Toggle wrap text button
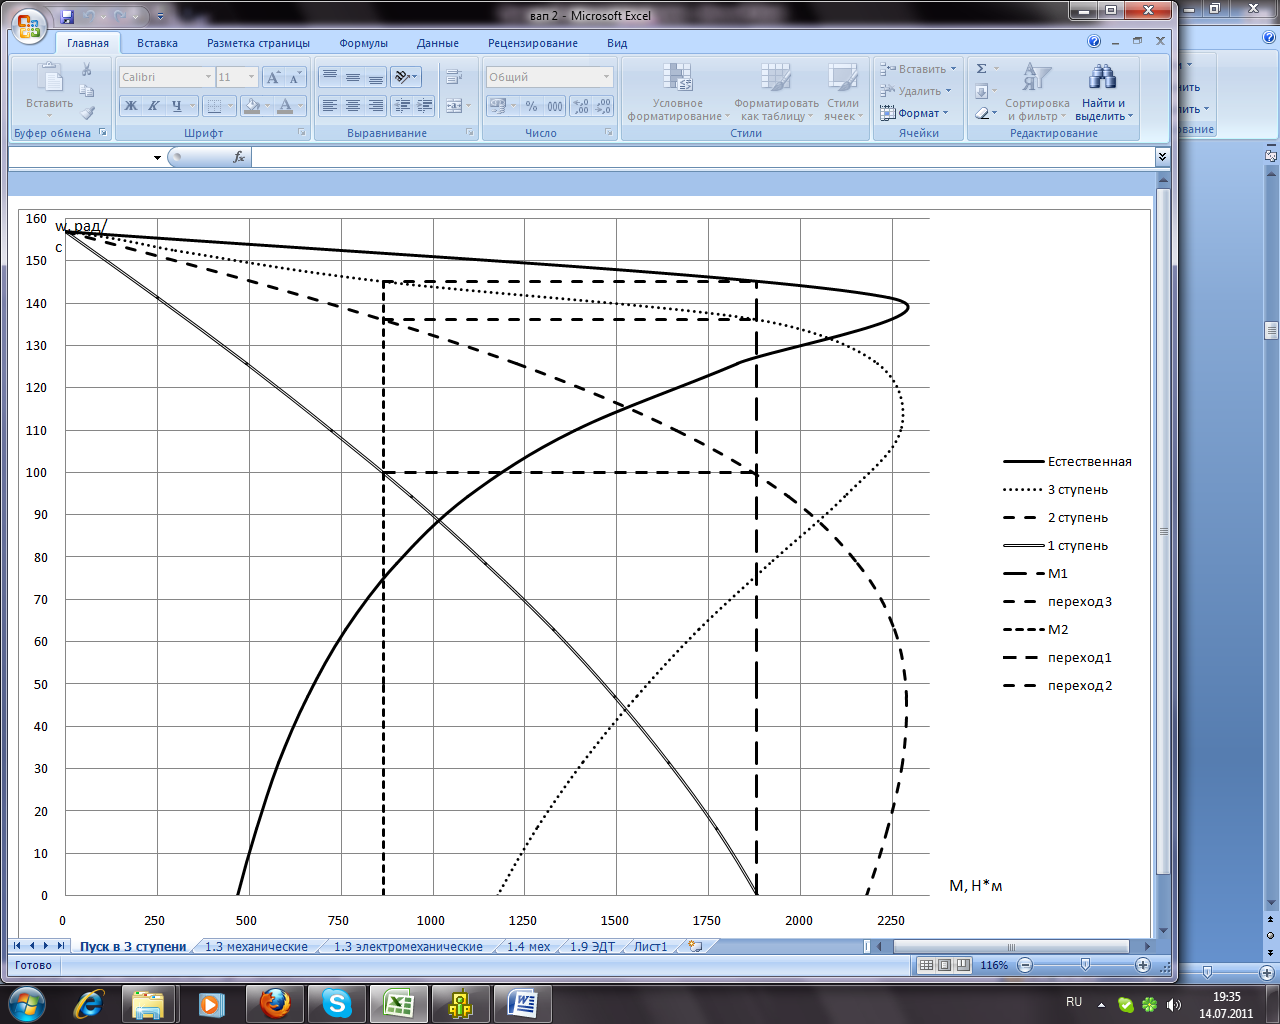 (453, 77)
